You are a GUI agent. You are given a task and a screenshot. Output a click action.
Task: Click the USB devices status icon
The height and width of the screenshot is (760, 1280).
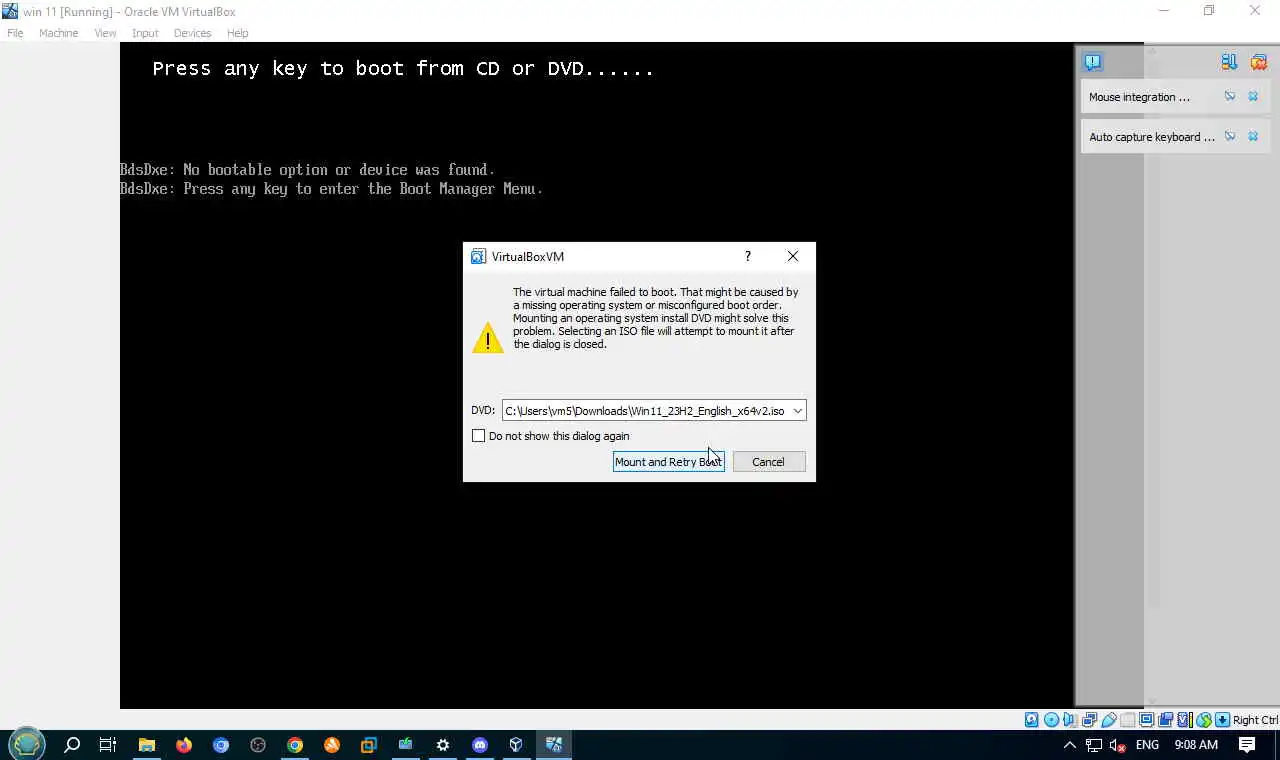point(1108,720)
